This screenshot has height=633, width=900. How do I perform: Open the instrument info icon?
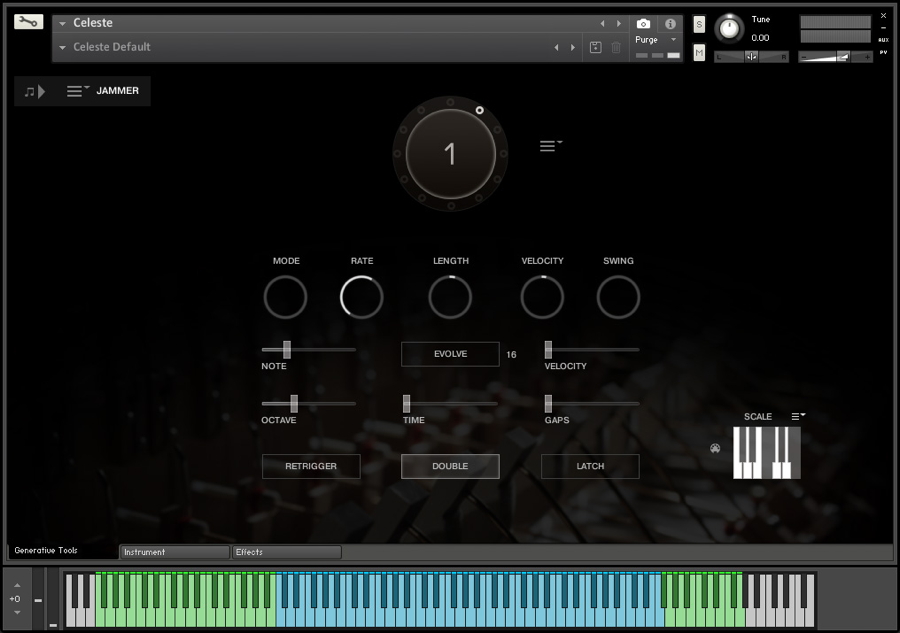[x=670, y=23]
